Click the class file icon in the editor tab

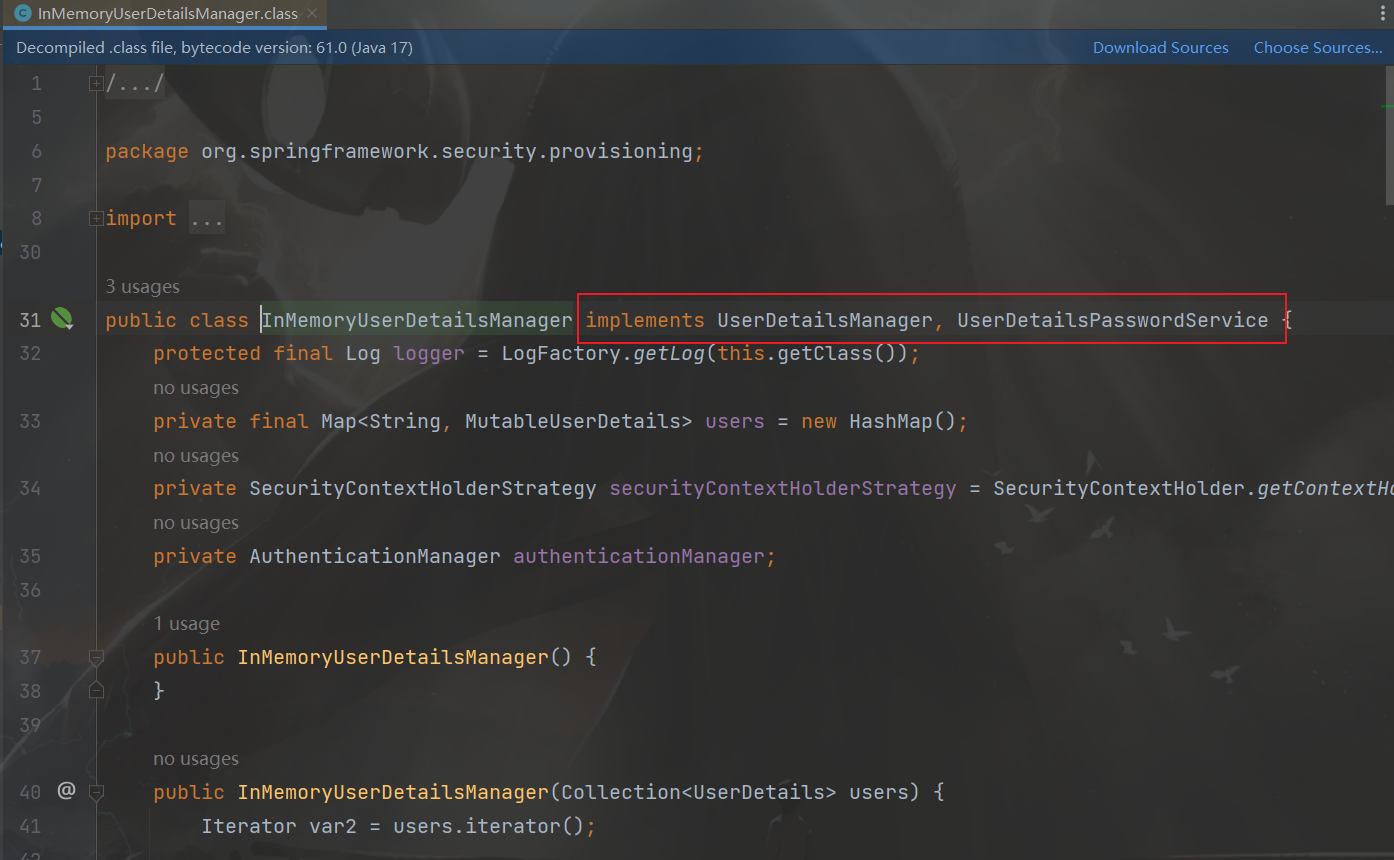pyautogui.click(x=22, y=14)
